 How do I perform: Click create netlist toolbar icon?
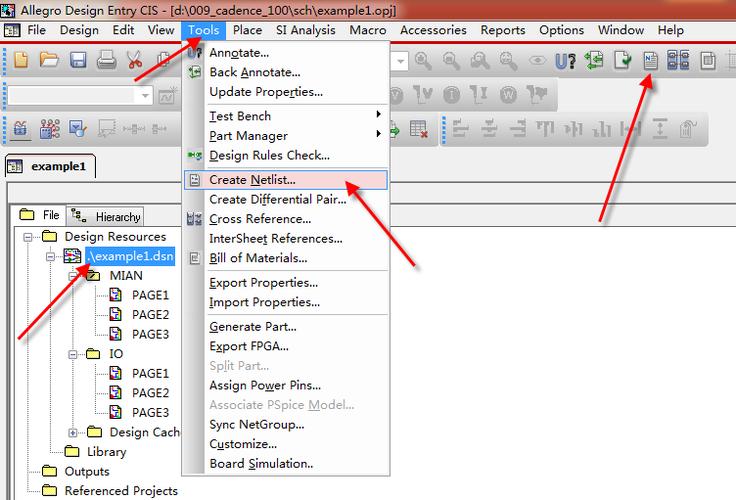click(651, 61)
